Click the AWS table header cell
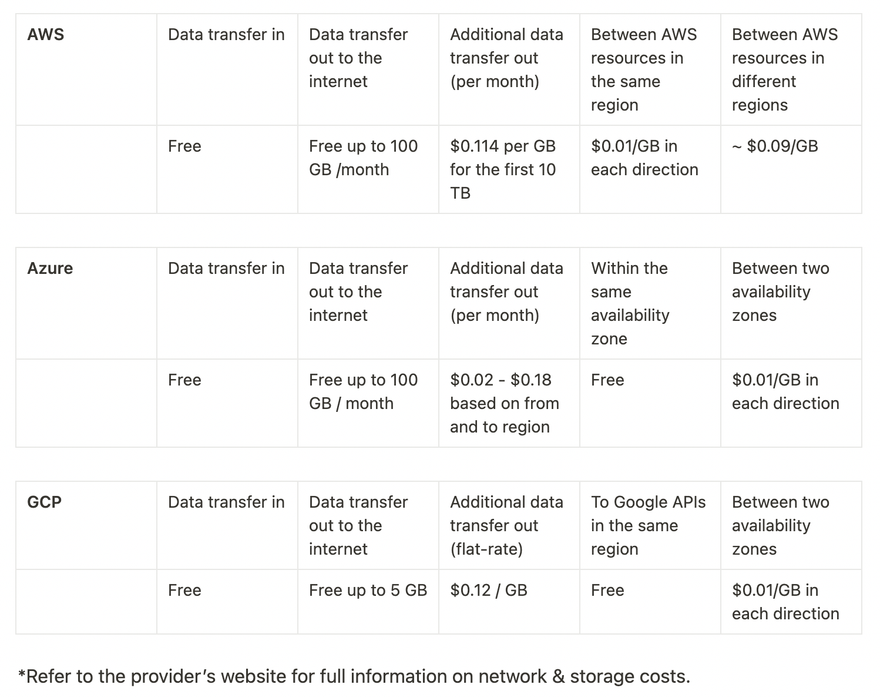This screenshot has width=880, height=697. 86,70
